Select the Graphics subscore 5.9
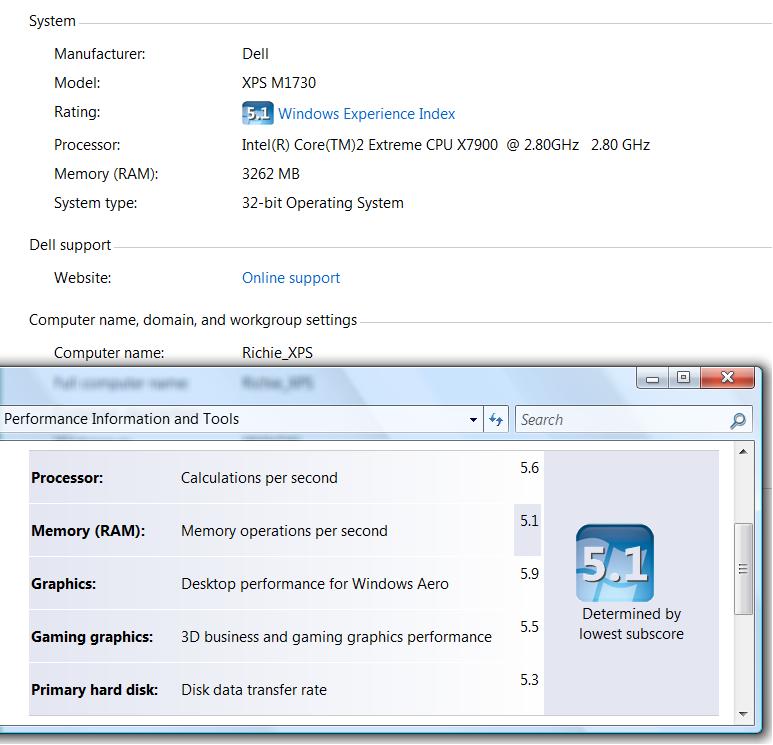The height and width of the screenshot is (745, 773). [x=529, y=574]
